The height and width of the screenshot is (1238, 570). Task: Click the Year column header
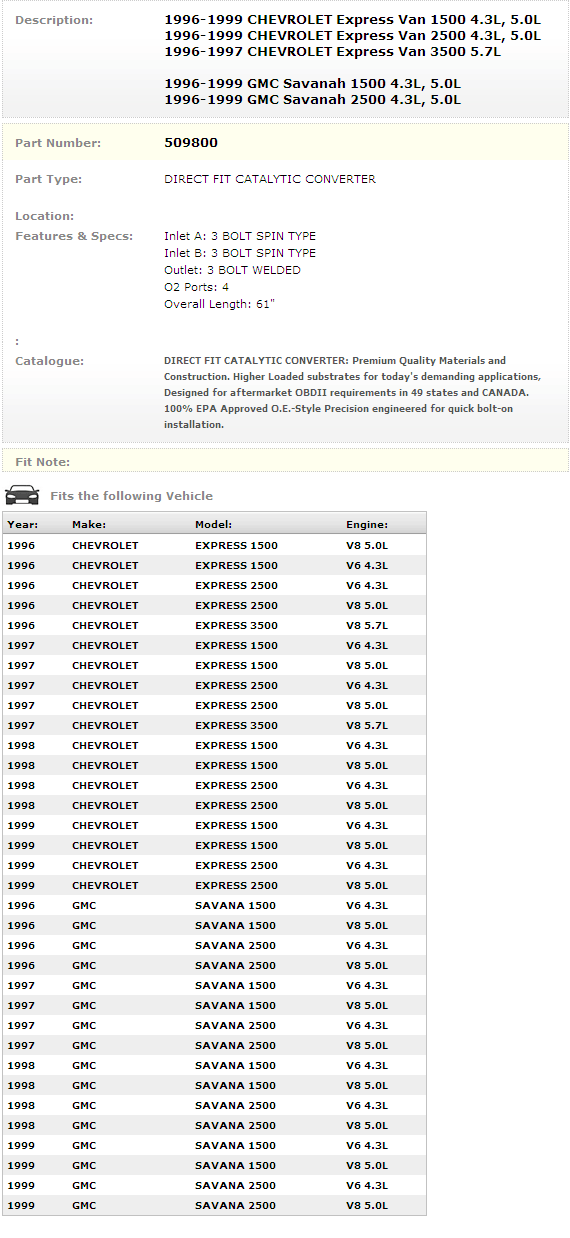21,524
